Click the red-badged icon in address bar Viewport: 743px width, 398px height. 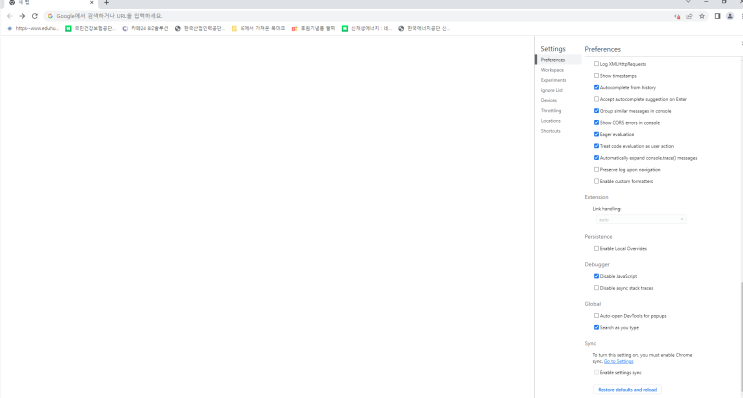(677, 16)
